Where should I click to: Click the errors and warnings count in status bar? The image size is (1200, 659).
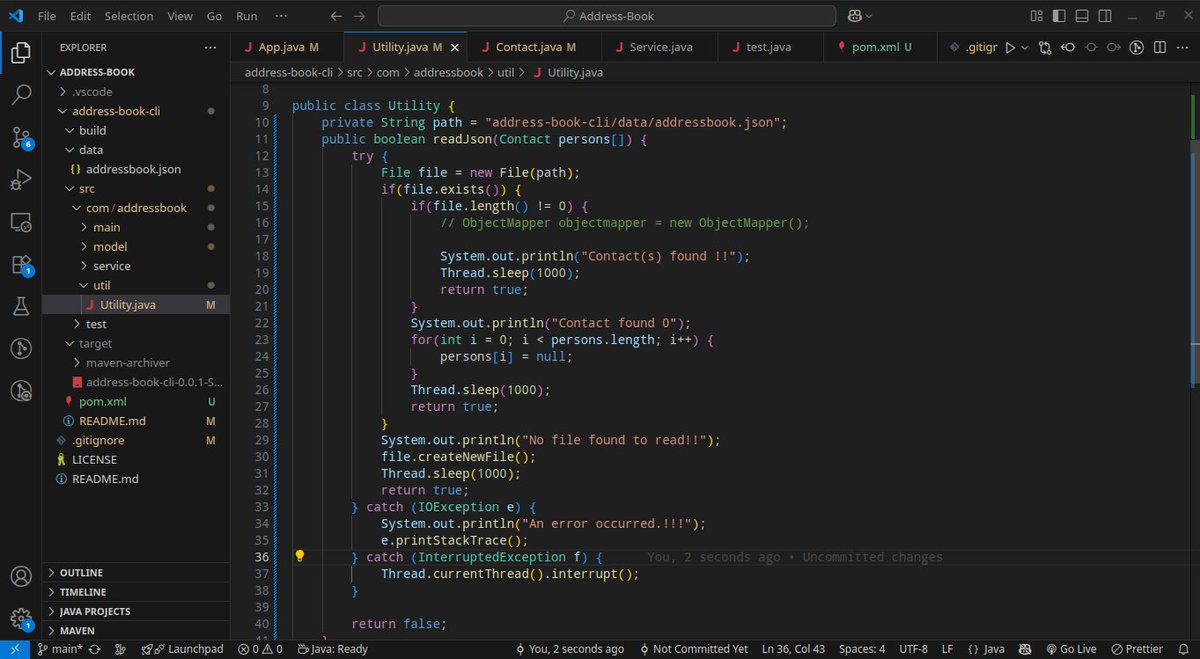[x=259, y=649]
